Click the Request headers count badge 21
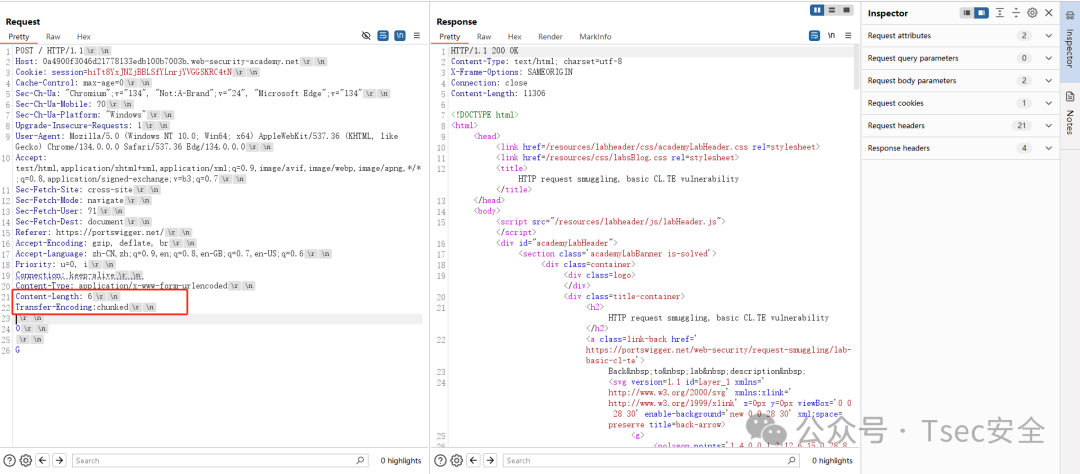1080x474 pixels. click(1023, 125)
